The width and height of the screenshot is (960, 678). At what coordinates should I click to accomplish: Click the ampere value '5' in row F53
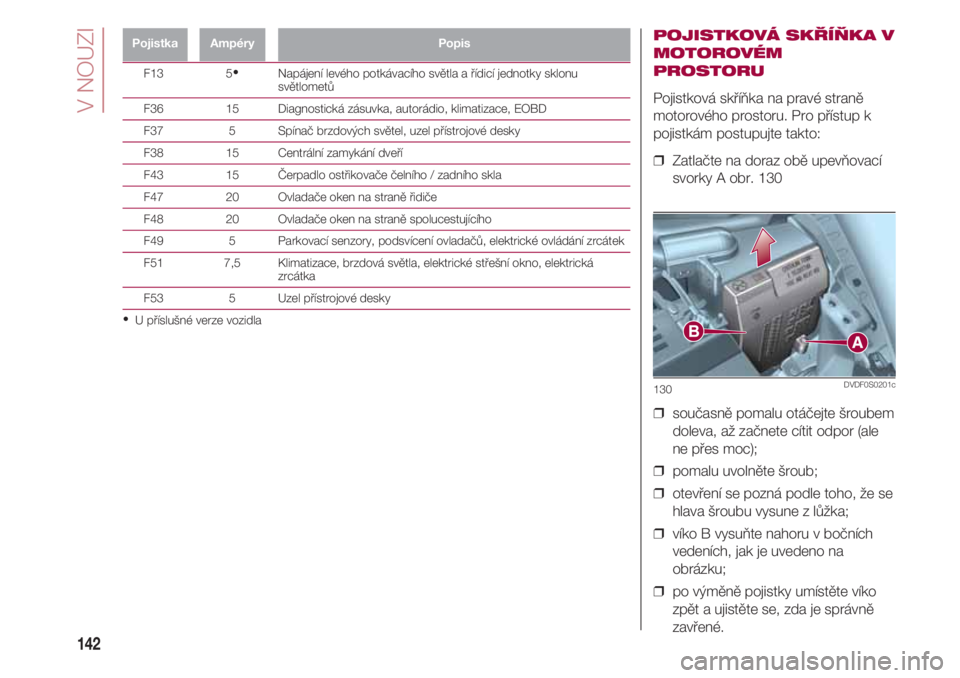232,299
